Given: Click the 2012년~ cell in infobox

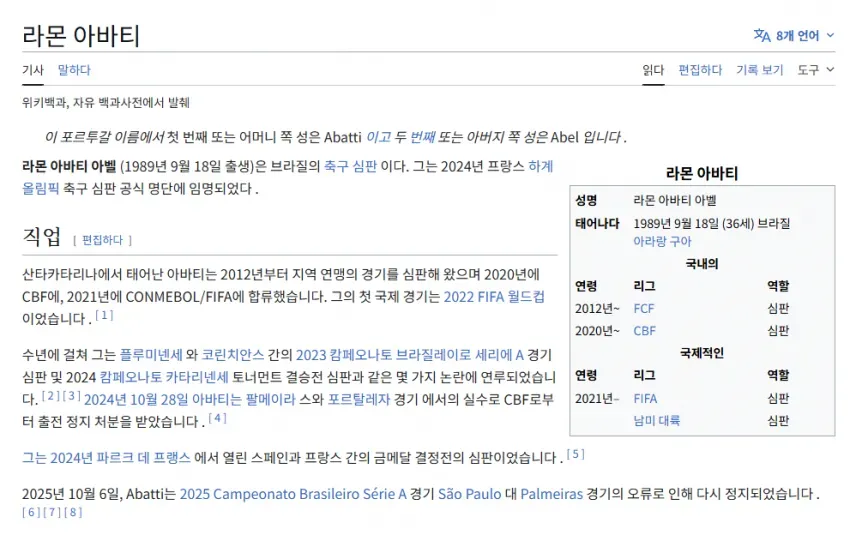Looking at the screenshot, I should 597,308.
